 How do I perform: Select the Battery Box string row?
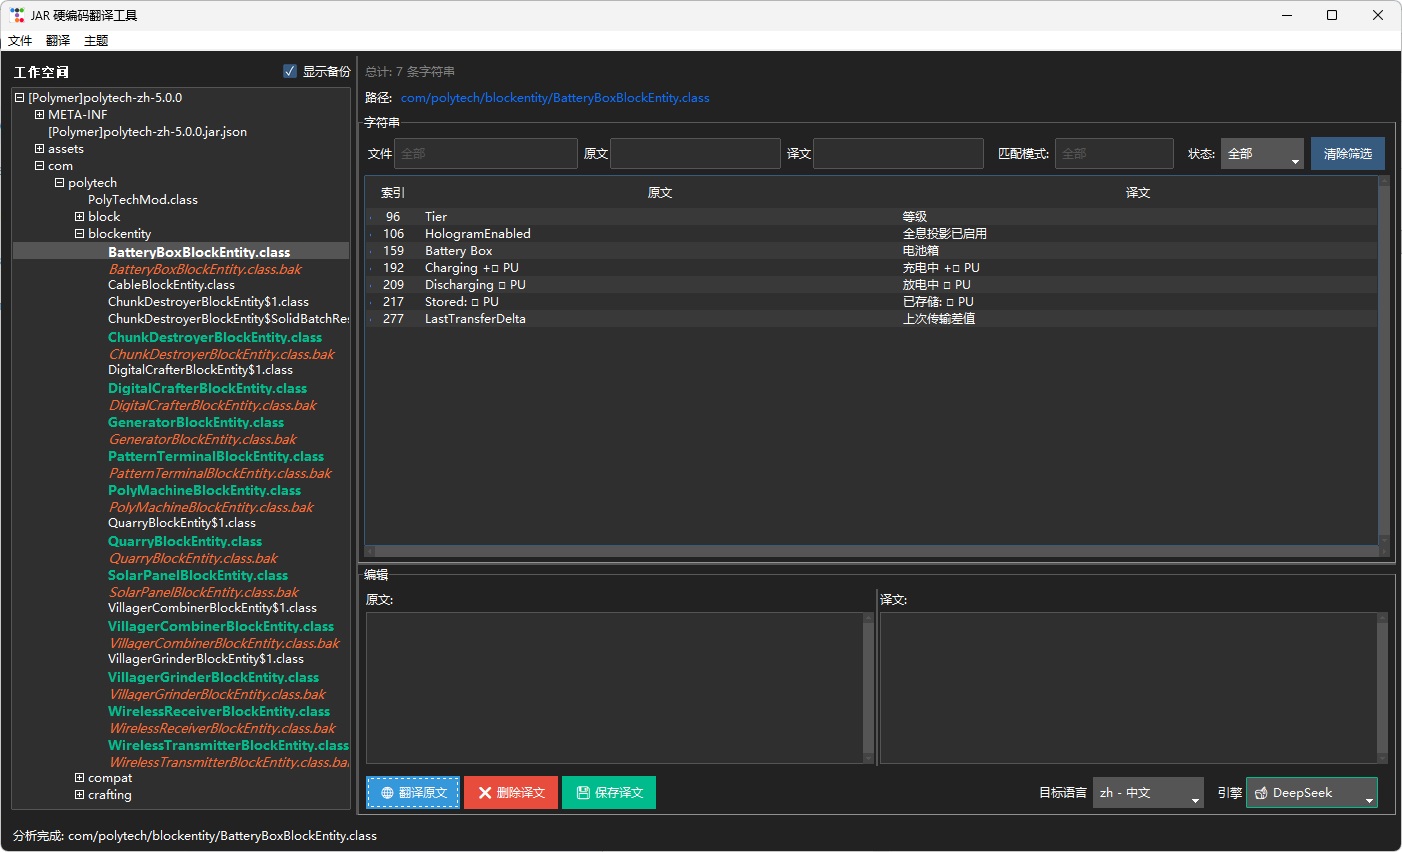tap(871, 251)
